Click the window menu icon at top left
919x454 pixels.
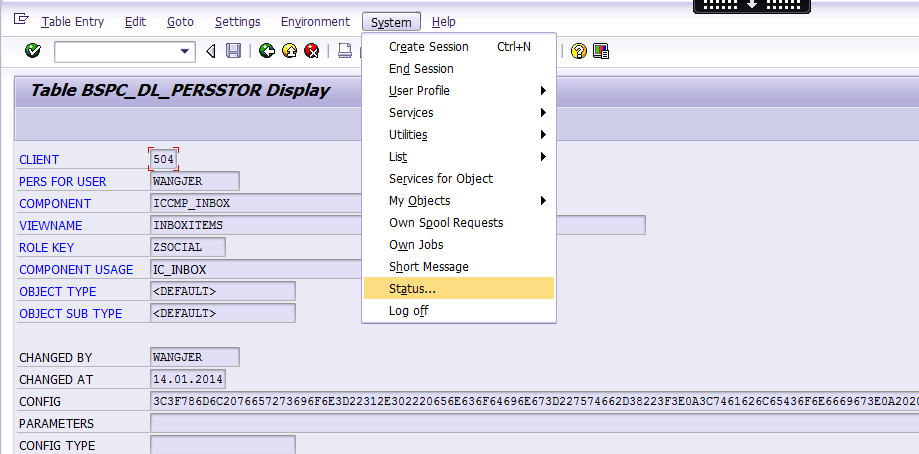click(21, 19)
